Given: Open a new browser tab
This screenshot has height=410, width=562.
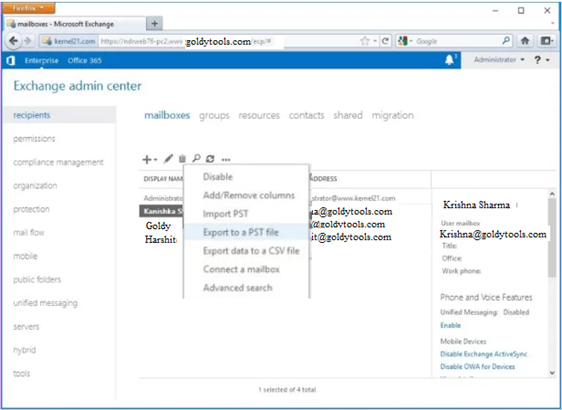Looking at the screenshot, I should [x=154, y=24].
